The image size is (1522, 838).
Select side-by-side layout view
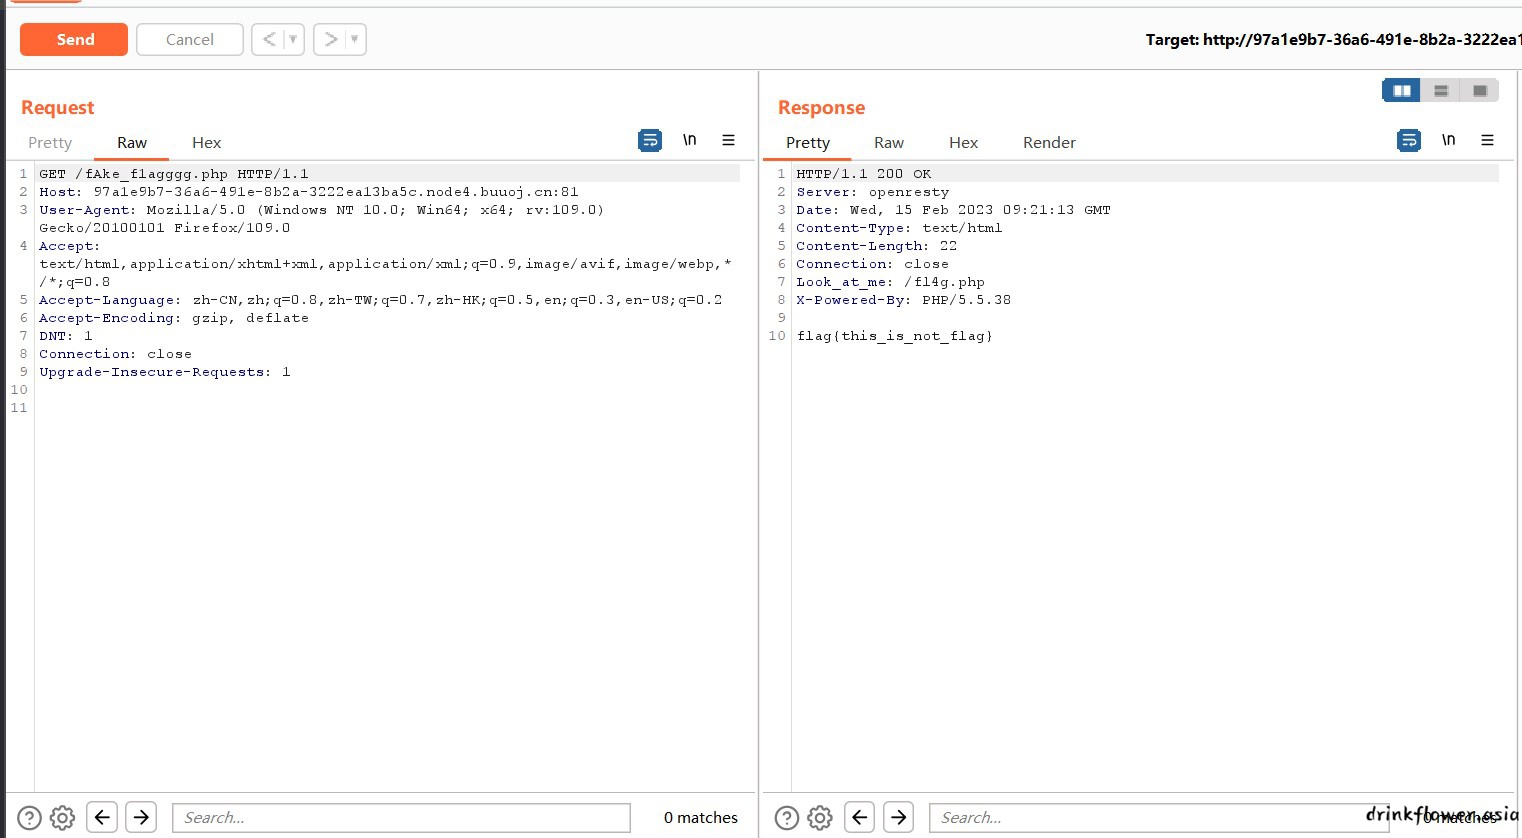1402,91
